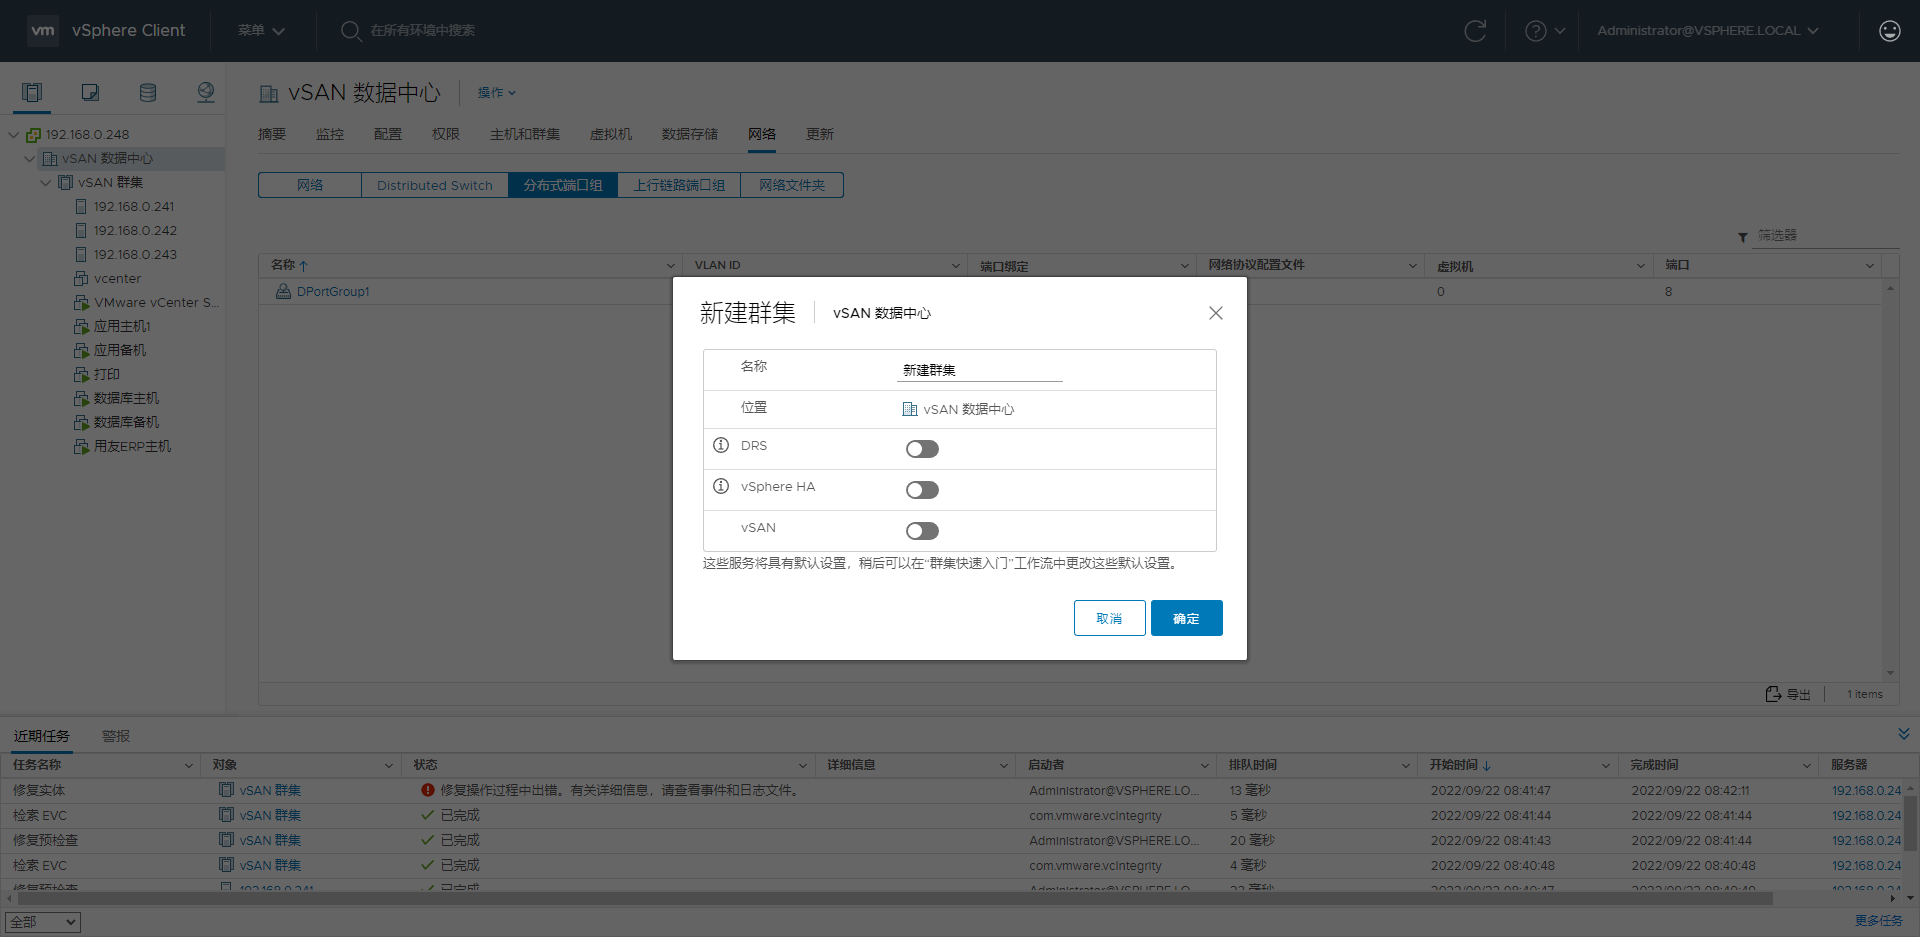Click the refresh icon in the top bar
Image resolution: width=1920 pixels, height=937 pixels.
pos(1476,30)
